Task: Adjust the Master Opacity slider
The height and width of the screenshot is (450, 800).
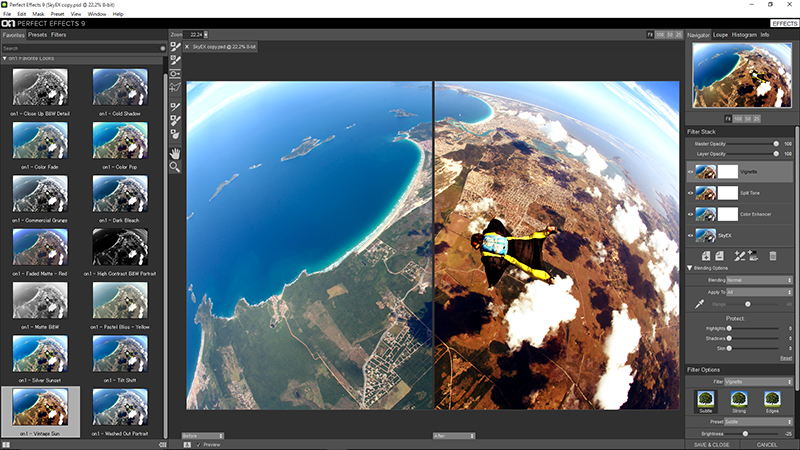Action: [776, 144]
